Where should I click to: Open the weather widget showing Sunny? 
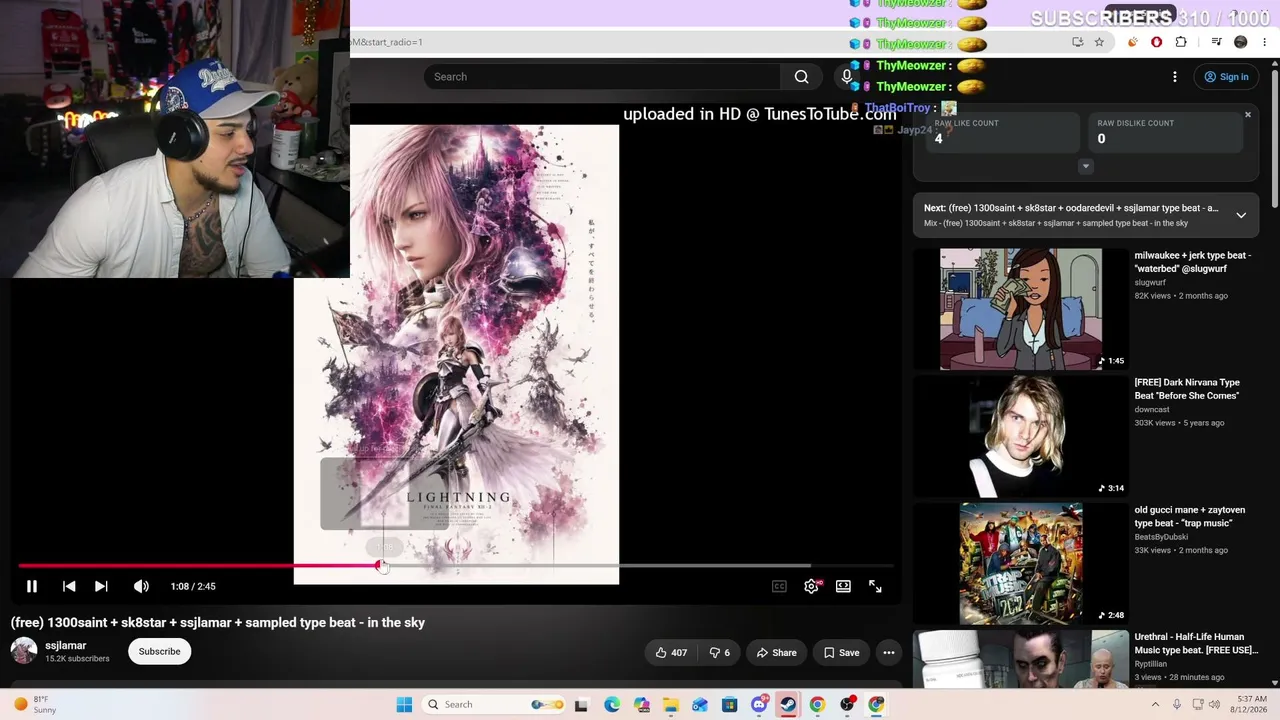[34, 705]
